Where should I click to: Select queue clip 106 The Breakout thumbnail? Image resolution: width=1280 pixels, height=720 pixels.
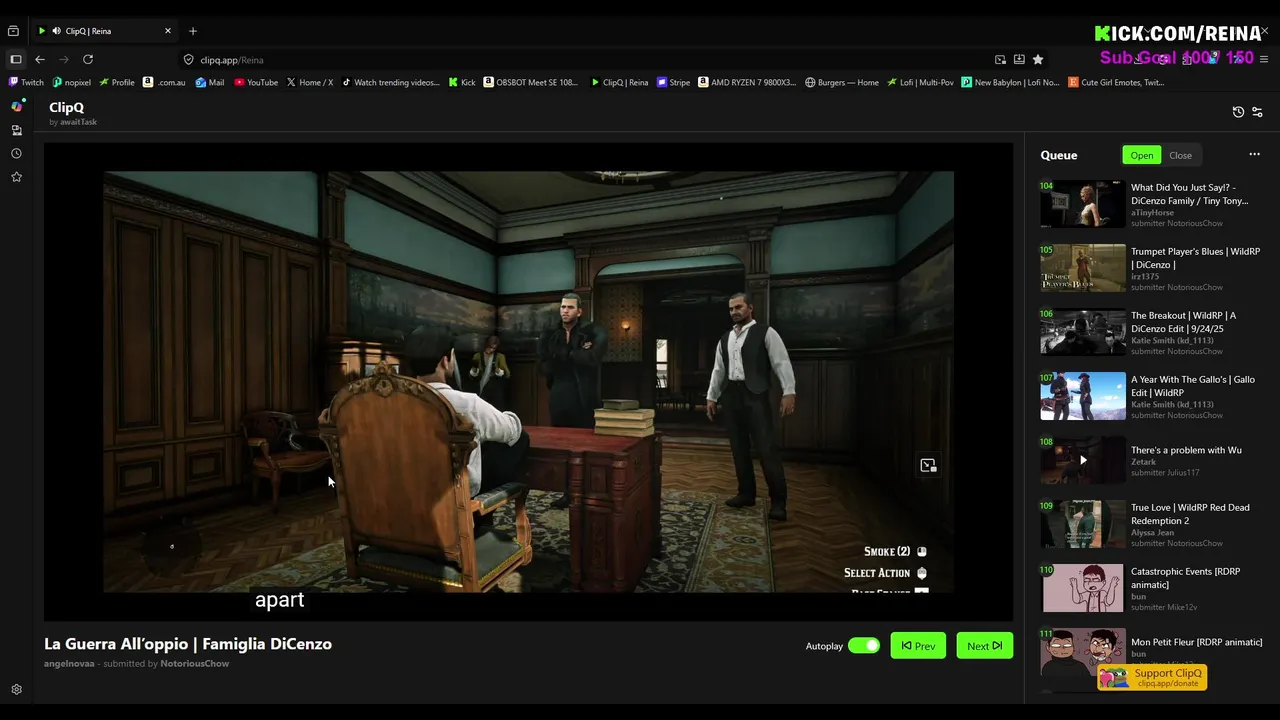pos(1082,332)
